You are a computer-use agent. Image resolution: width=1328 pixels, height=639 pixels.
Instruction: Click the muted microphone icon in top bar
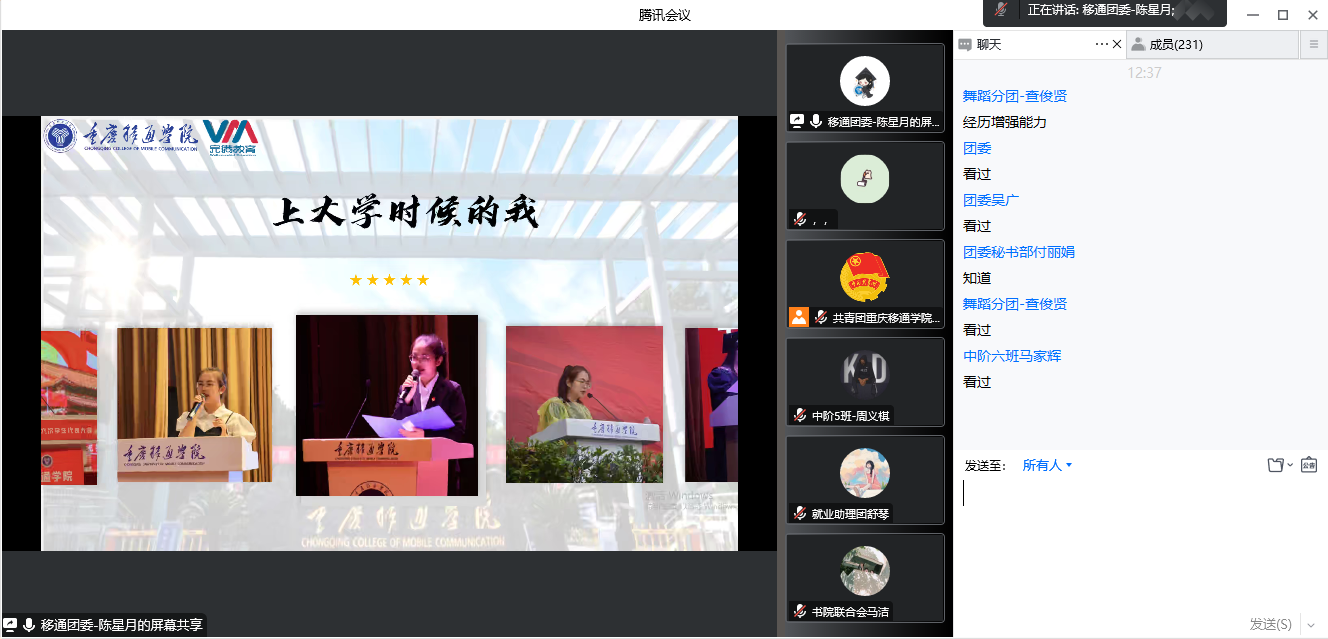click(1001, 10)
